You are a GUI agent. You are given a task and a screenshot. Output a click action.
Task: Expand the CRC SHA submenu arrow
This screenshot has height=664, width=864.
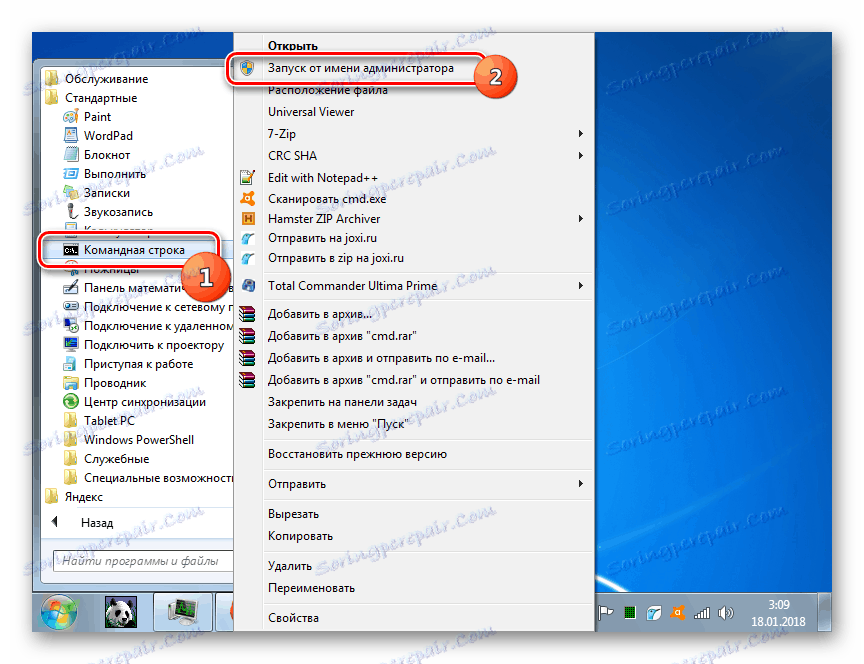tap(581, 156)
